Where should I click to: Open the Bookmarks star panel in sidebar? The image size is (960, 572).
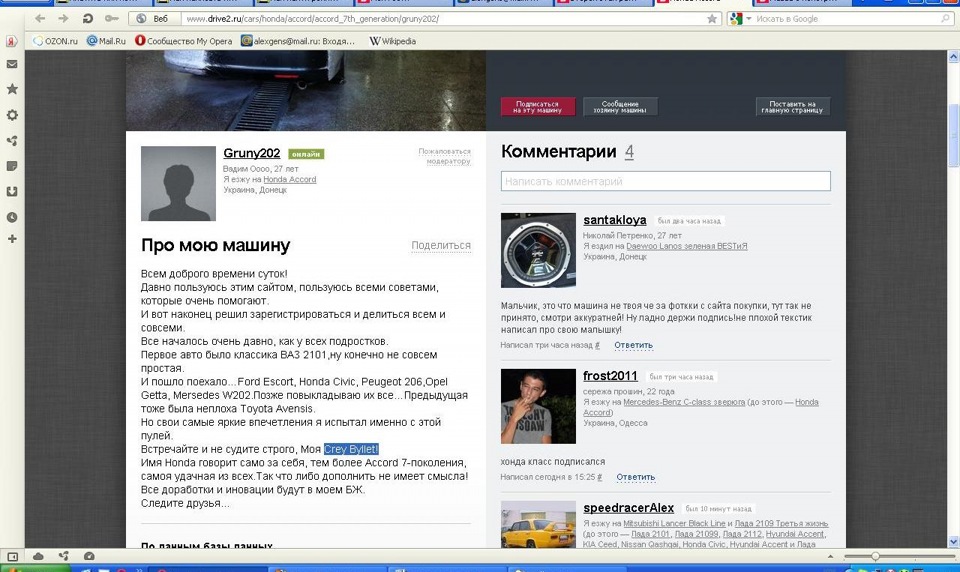click(12, 89)
